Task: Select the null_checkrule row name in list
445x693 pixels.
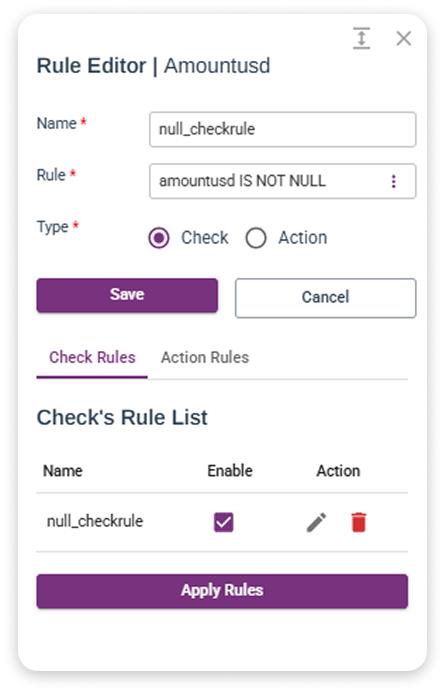Action: (95, 522)
